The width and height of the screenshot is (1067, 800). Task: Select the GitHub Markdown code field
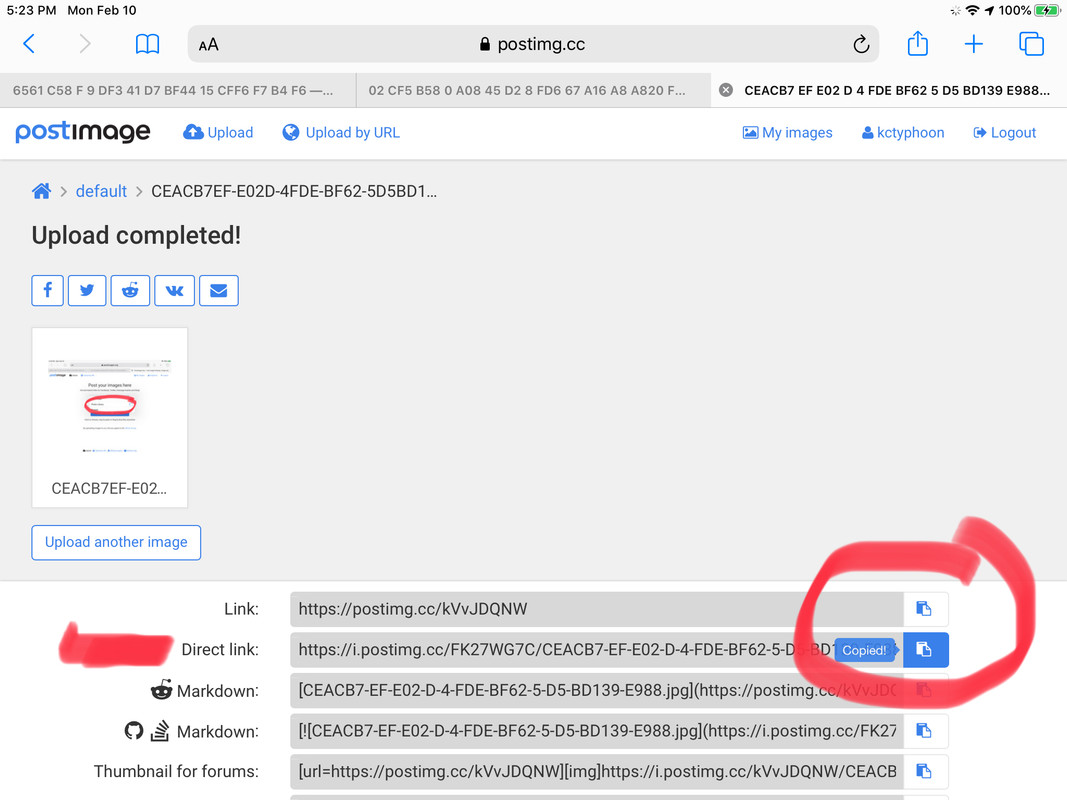(597, 731)
